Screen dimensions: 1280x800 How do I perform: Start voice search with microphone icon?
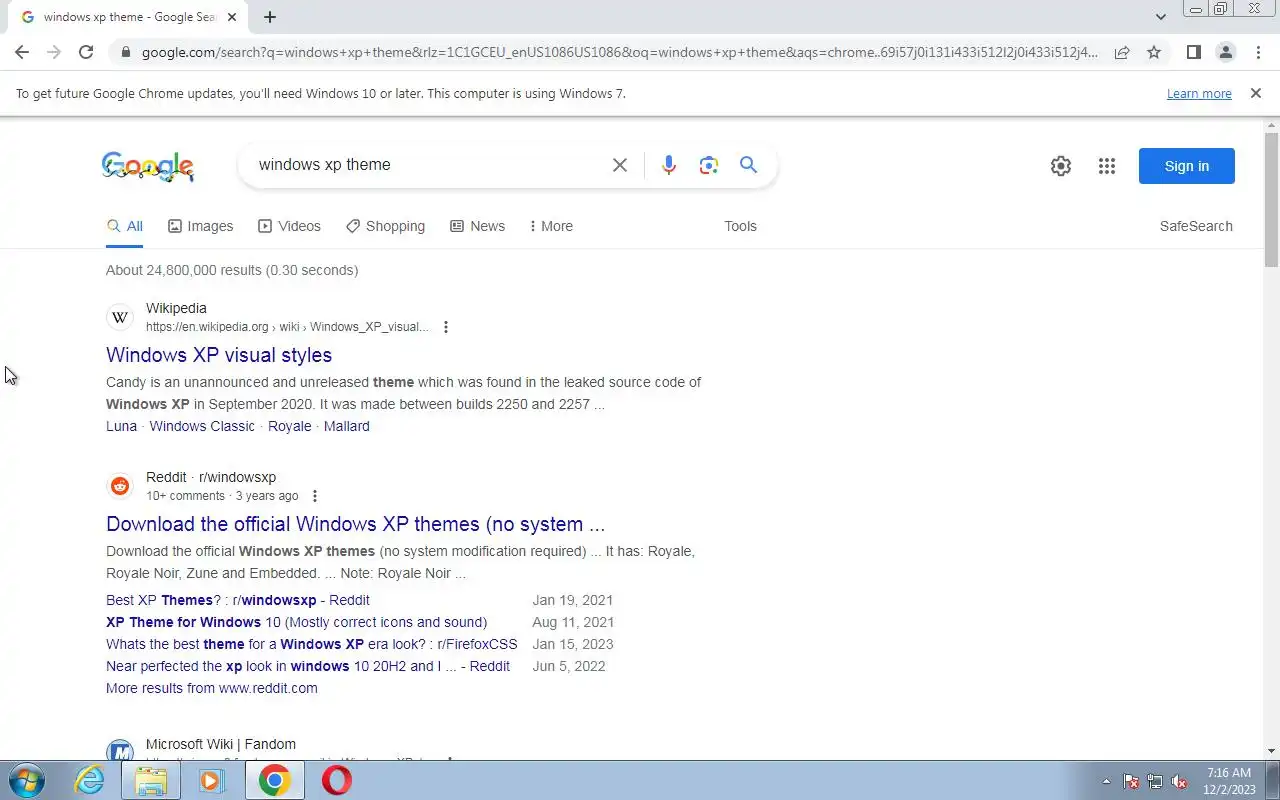[x=669, y=165]
